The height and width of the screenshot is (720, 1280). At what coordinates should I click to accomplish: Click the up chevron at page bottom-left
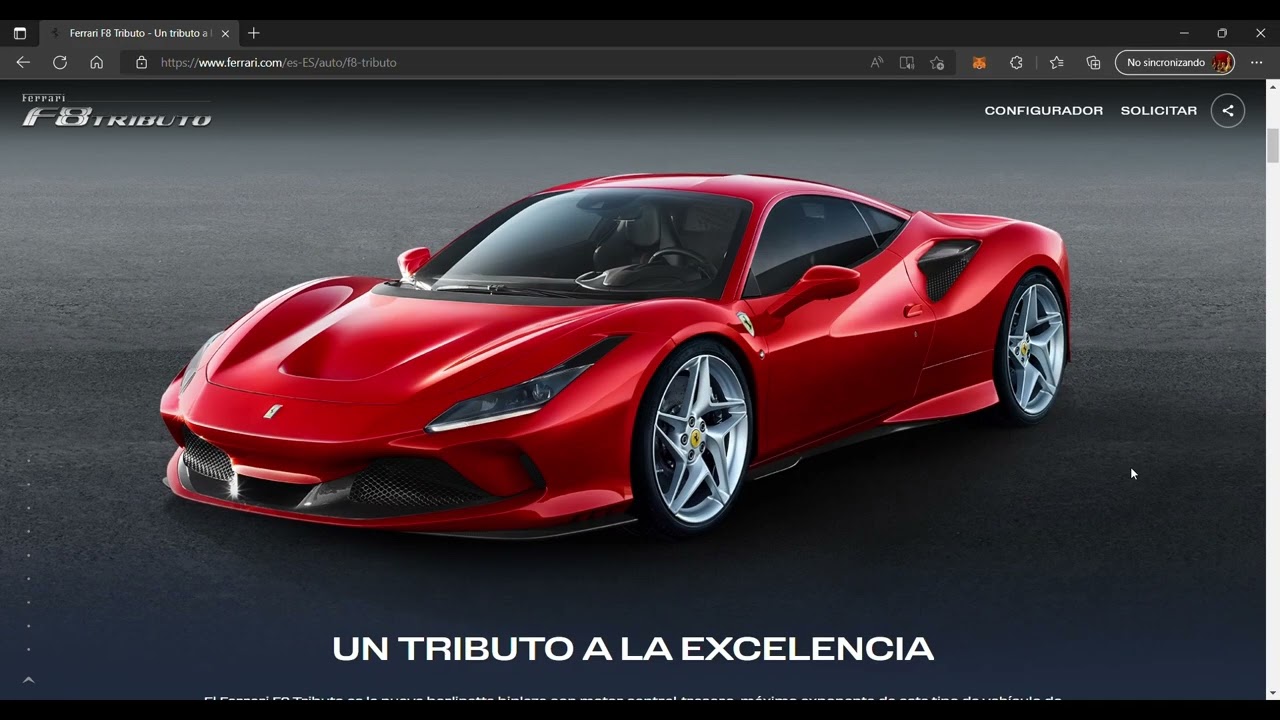28,680
